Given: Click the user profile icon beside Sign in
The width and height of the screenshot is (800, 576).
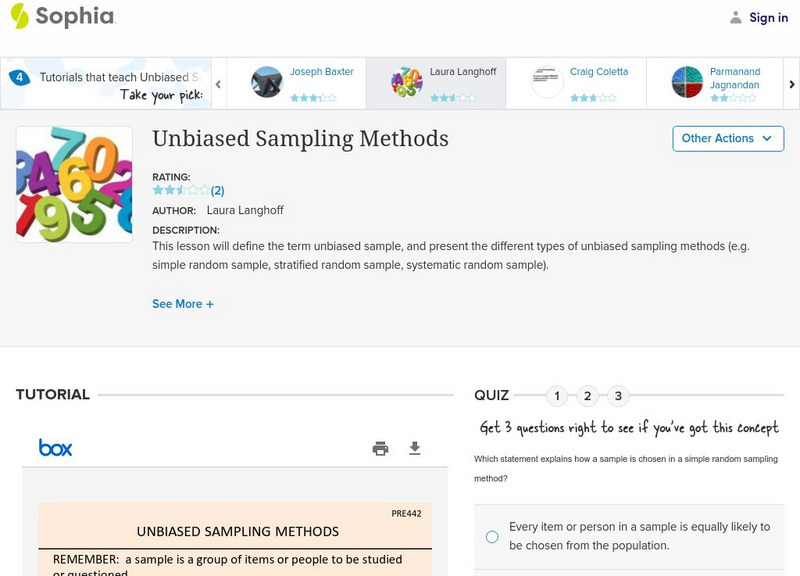Looking at the screenshot, I should click(x=736, y=17).
